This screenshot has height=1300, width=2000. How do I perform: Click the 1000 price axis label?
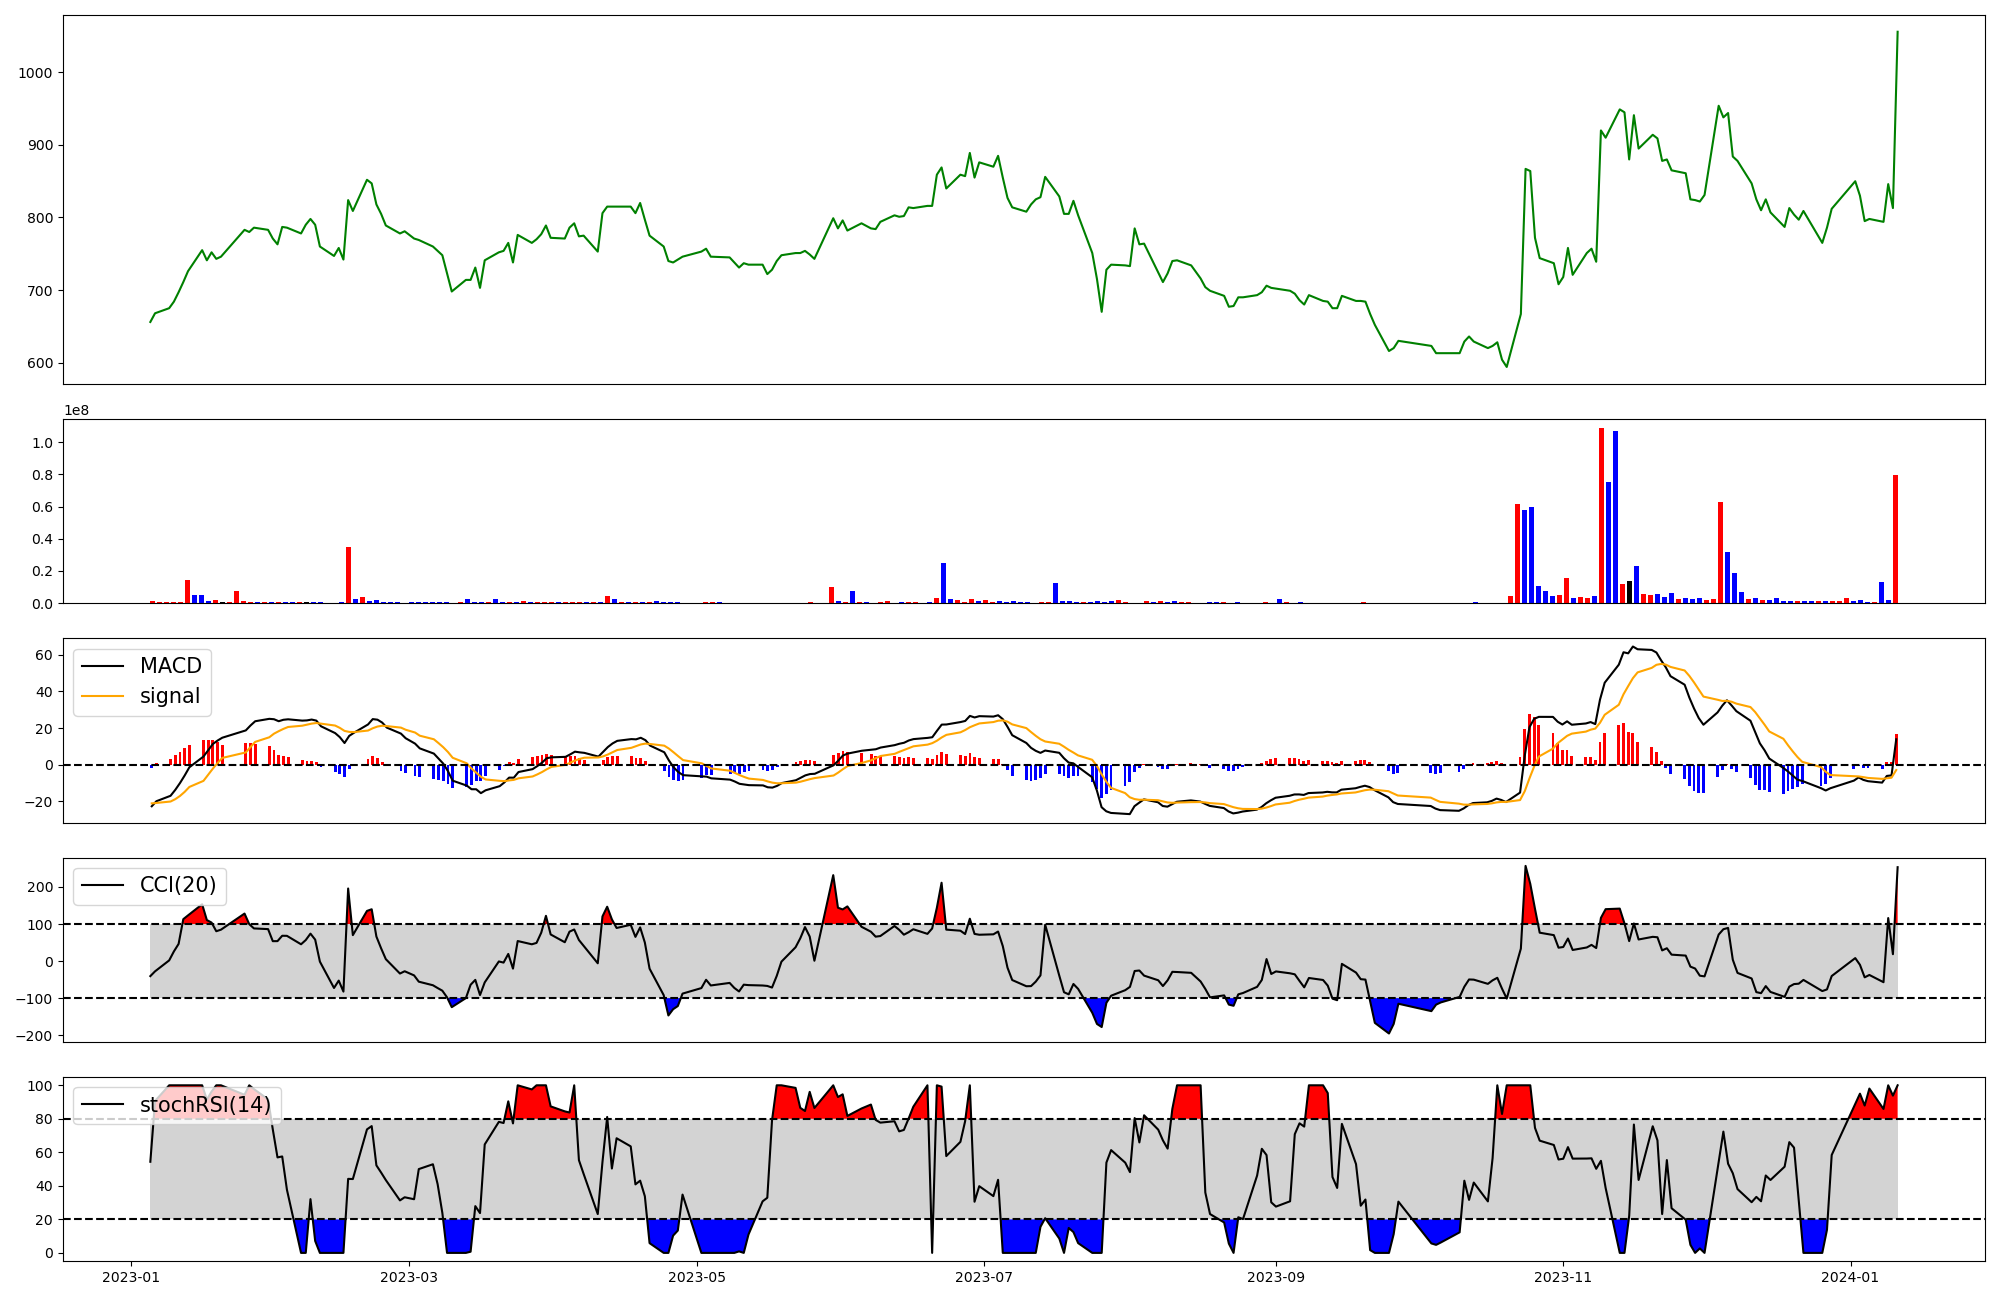tap(35, 73)
